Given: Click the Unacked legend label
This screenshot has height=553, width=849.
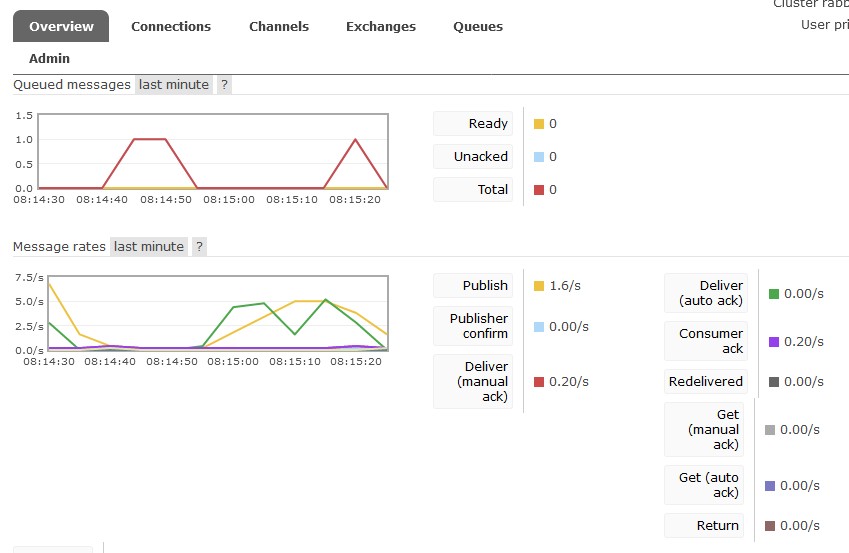Looking at the screenshot, I should [473, 157].
